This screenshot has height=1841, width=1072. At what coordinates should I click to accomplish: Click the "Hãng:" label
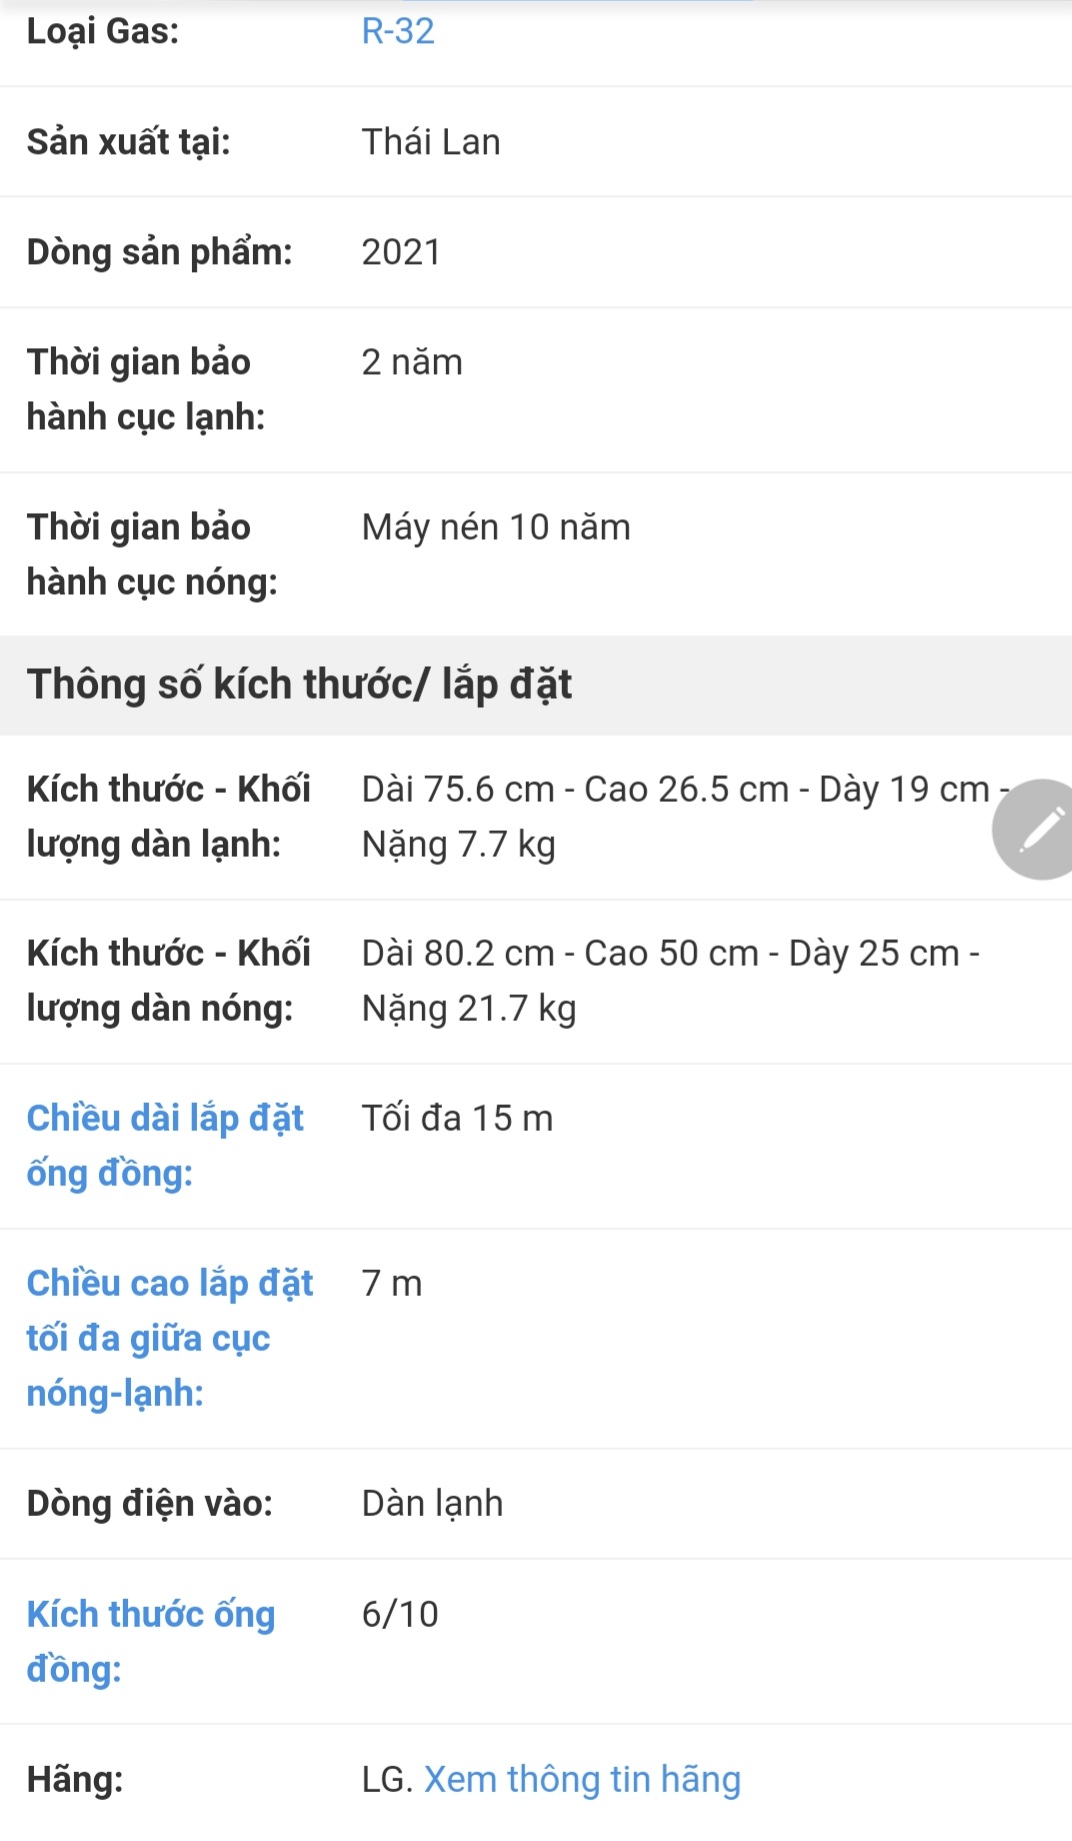point(75,1779)
